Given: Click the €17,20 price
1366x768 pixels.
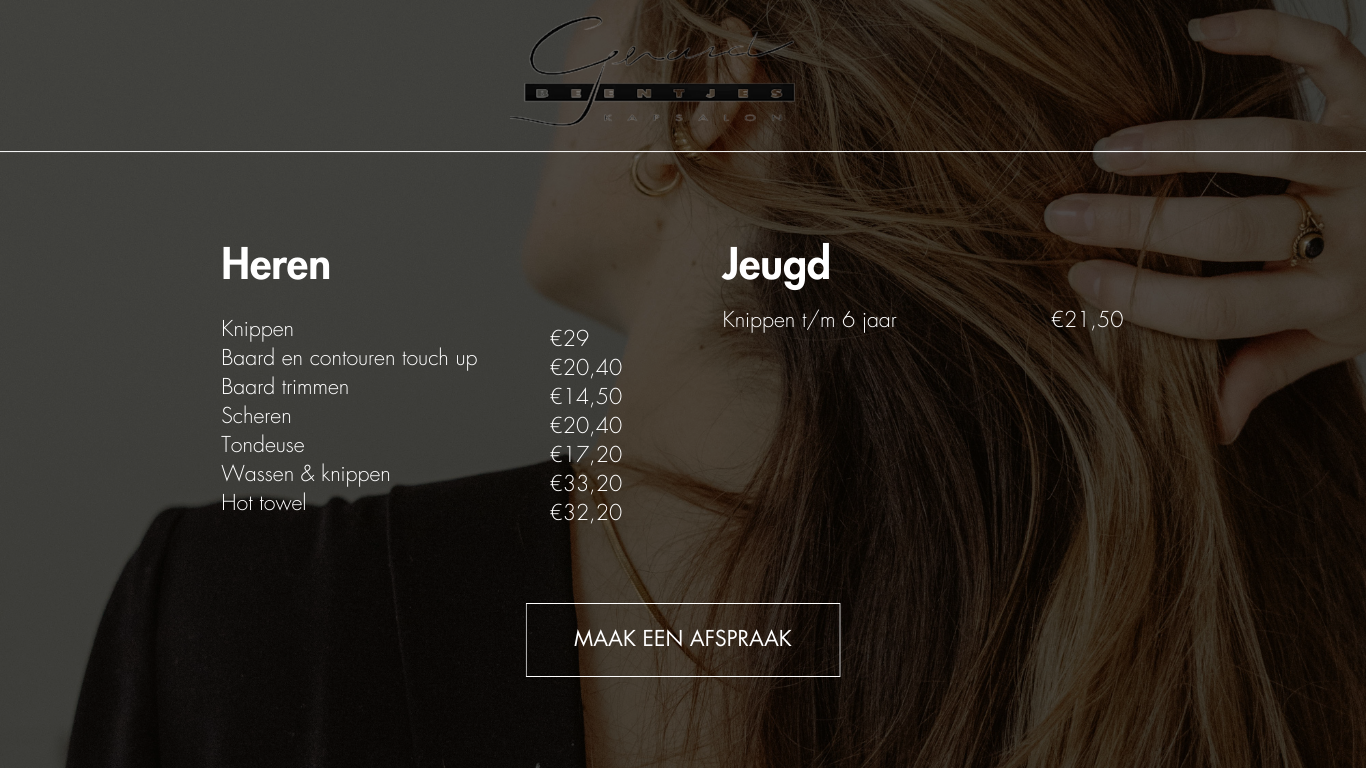Looking at the screenshot, I should [586, 454].
